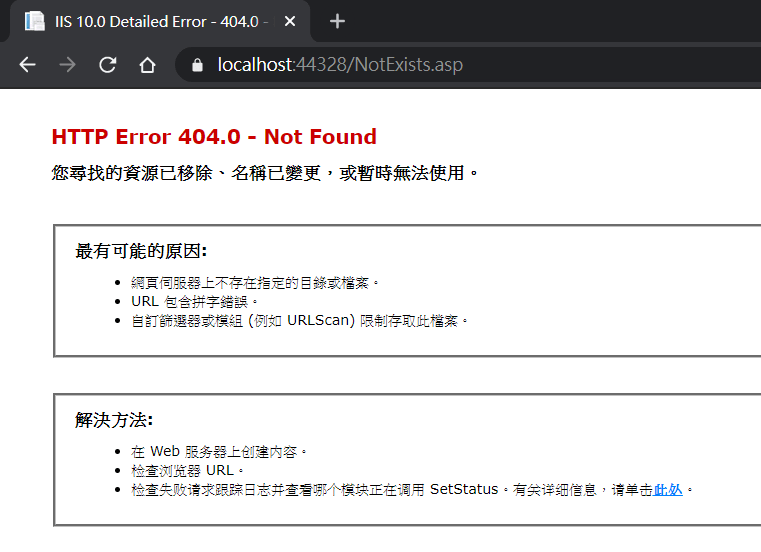Reload the page with the refresh icon
761x552 pixels.
coord(108,65)
